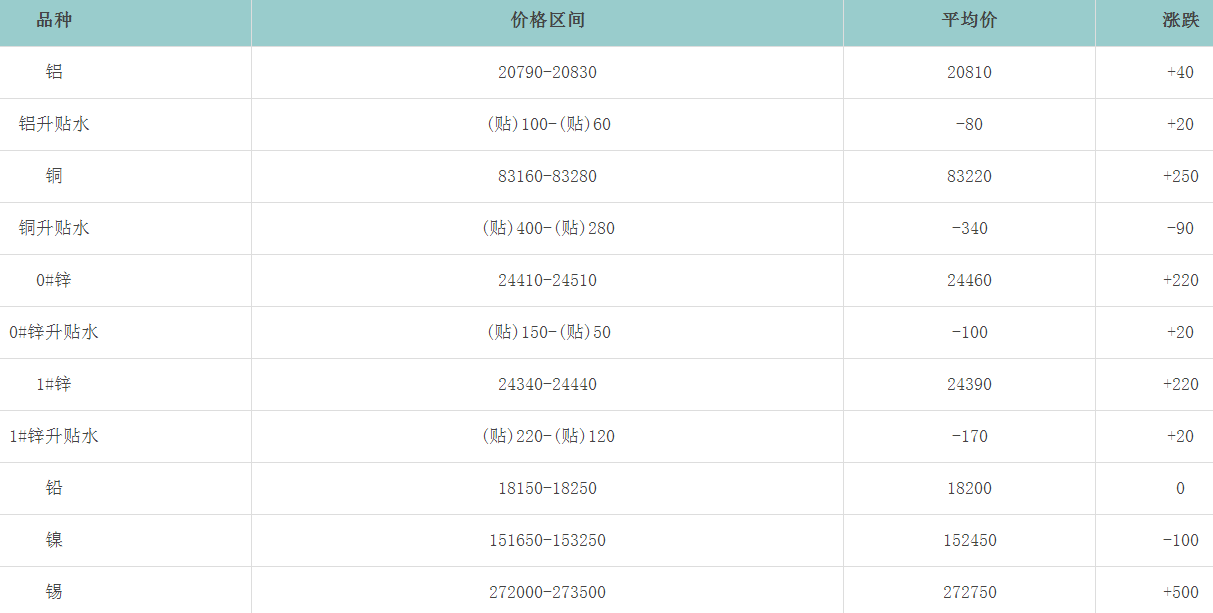Select the 镍 row label

click(54, 540)
